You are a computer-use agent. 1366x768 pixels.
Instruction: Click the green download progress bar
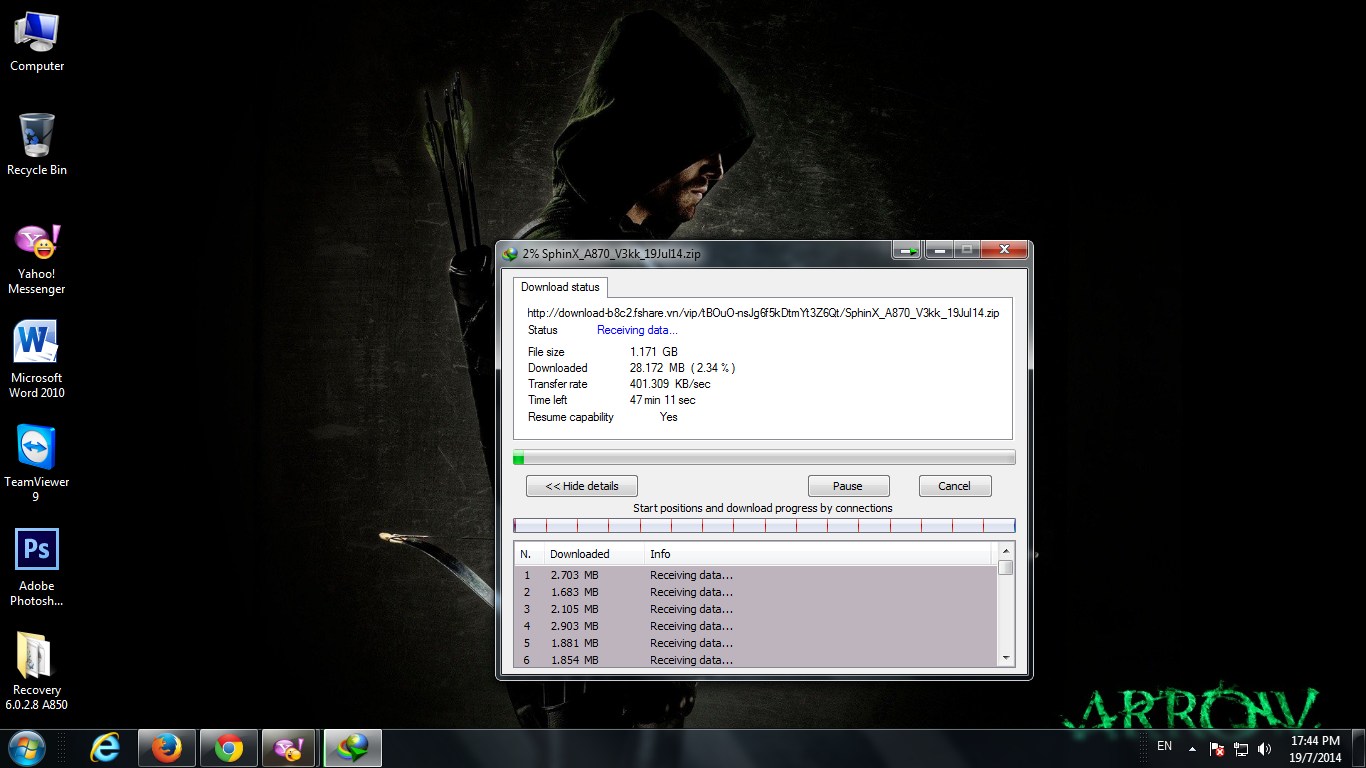click(764, 457)
